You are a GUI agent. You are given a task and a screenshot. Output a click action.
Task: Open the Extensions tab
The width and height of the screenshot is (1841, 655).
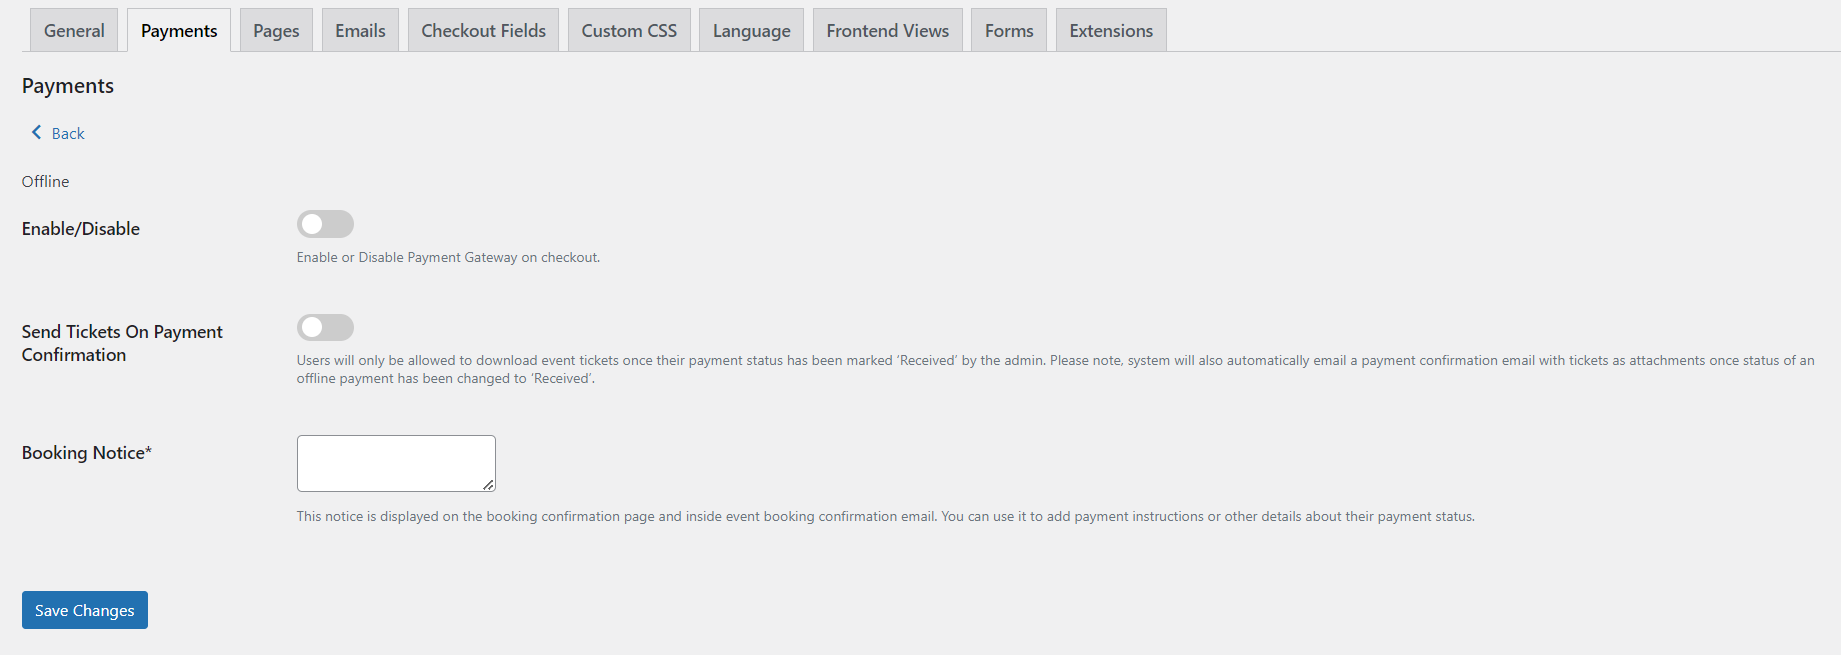(1111, 31)
